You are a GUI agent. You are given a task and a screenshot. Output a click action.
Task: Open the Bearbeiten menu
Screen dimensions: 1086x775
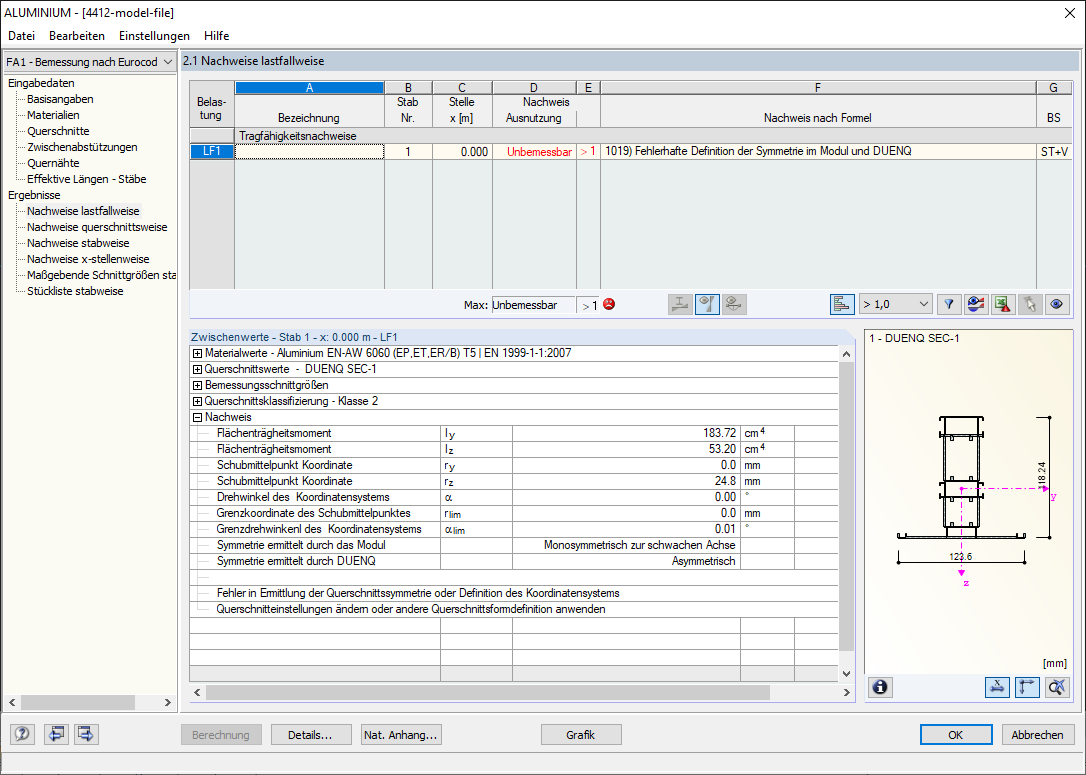[77, 36]
